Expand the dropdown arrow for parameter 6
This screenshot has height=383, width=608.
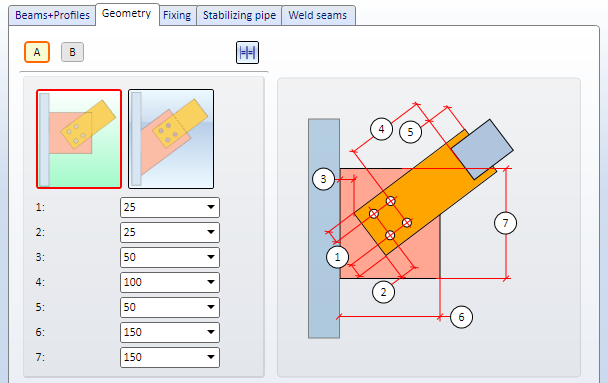click(211, 332)
